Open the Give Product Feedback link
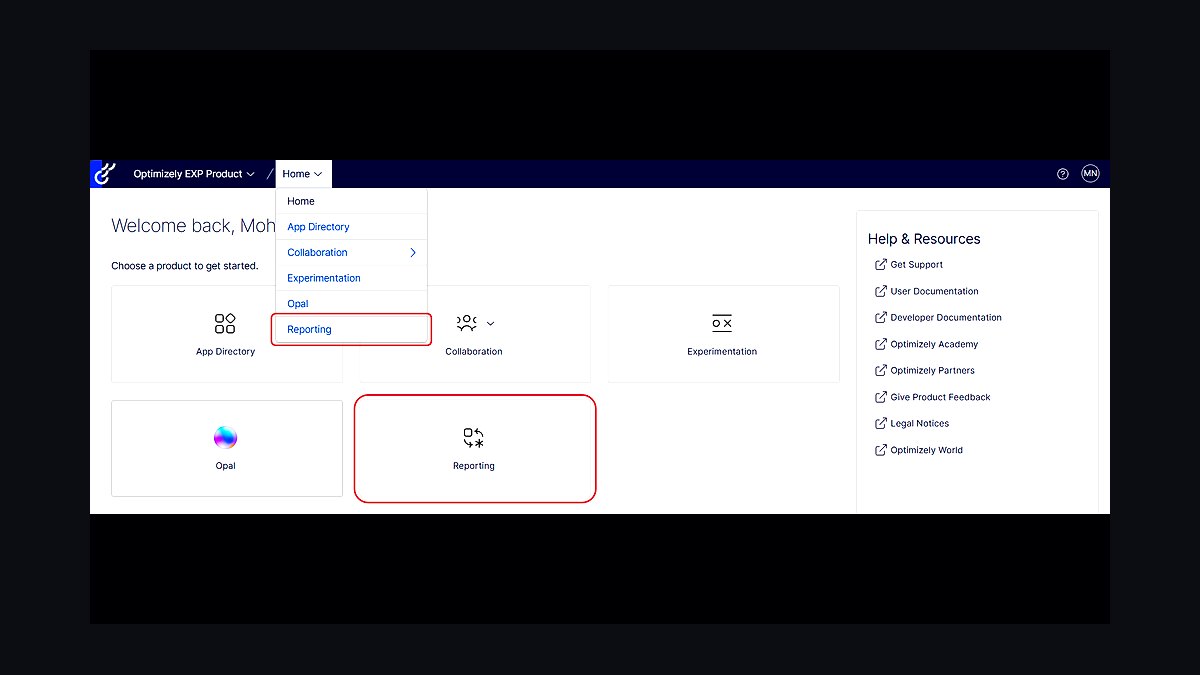This screenshot has width=1200, height=675. click(x=940, y=397)
